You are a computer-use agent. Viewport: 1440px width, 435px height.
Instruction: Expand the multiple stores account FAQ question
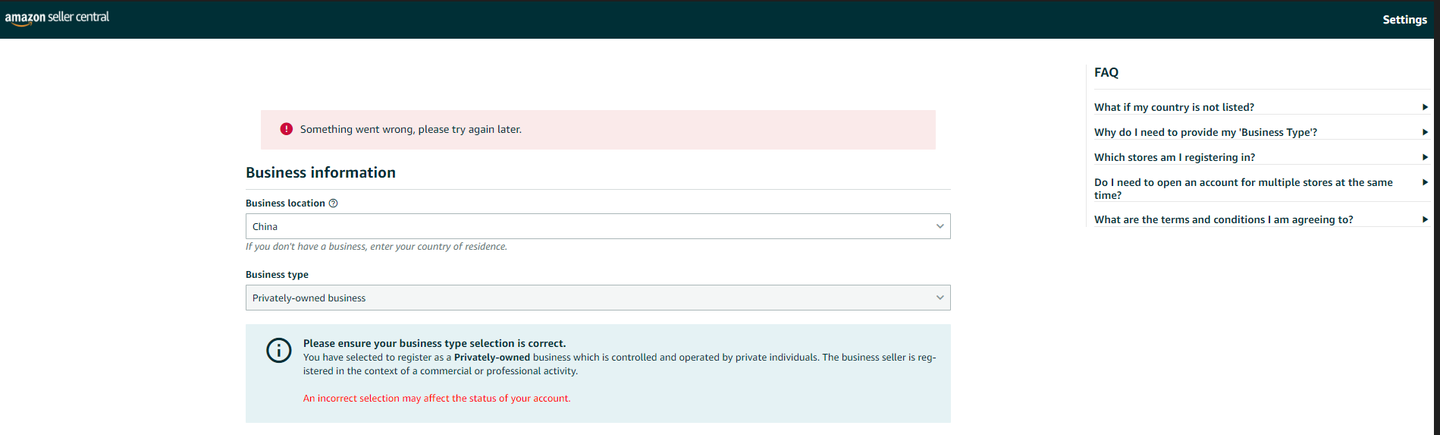1243,188
